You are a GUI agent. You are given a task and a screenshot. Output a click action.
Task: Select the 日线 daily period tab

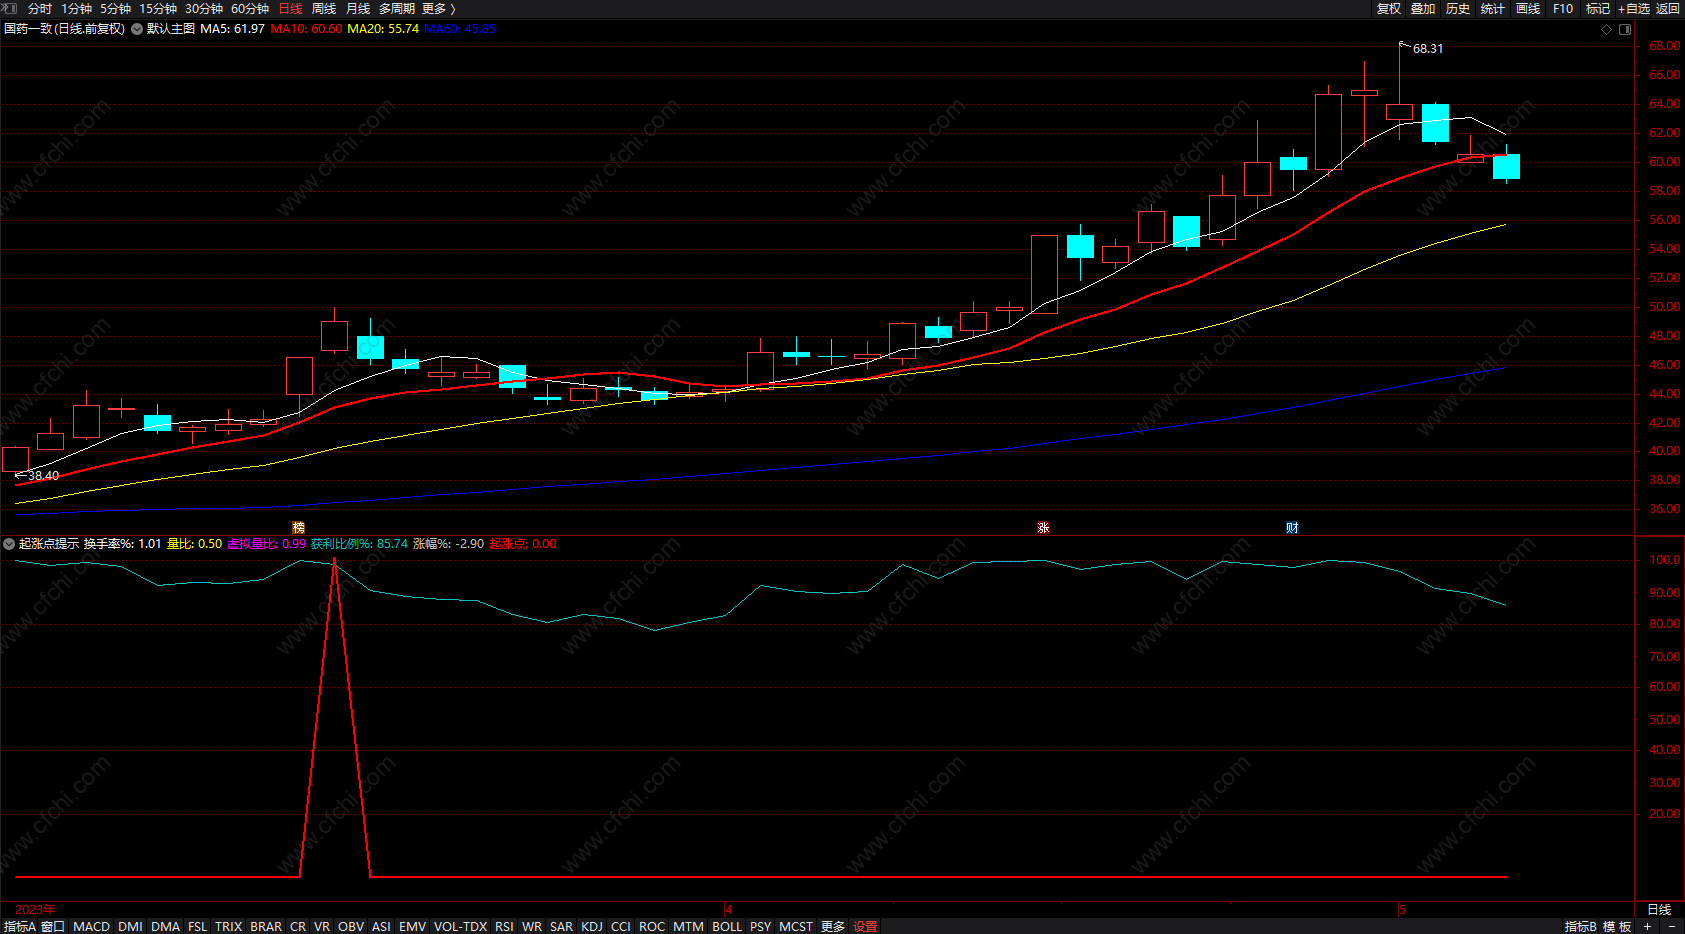coord(290,8)
